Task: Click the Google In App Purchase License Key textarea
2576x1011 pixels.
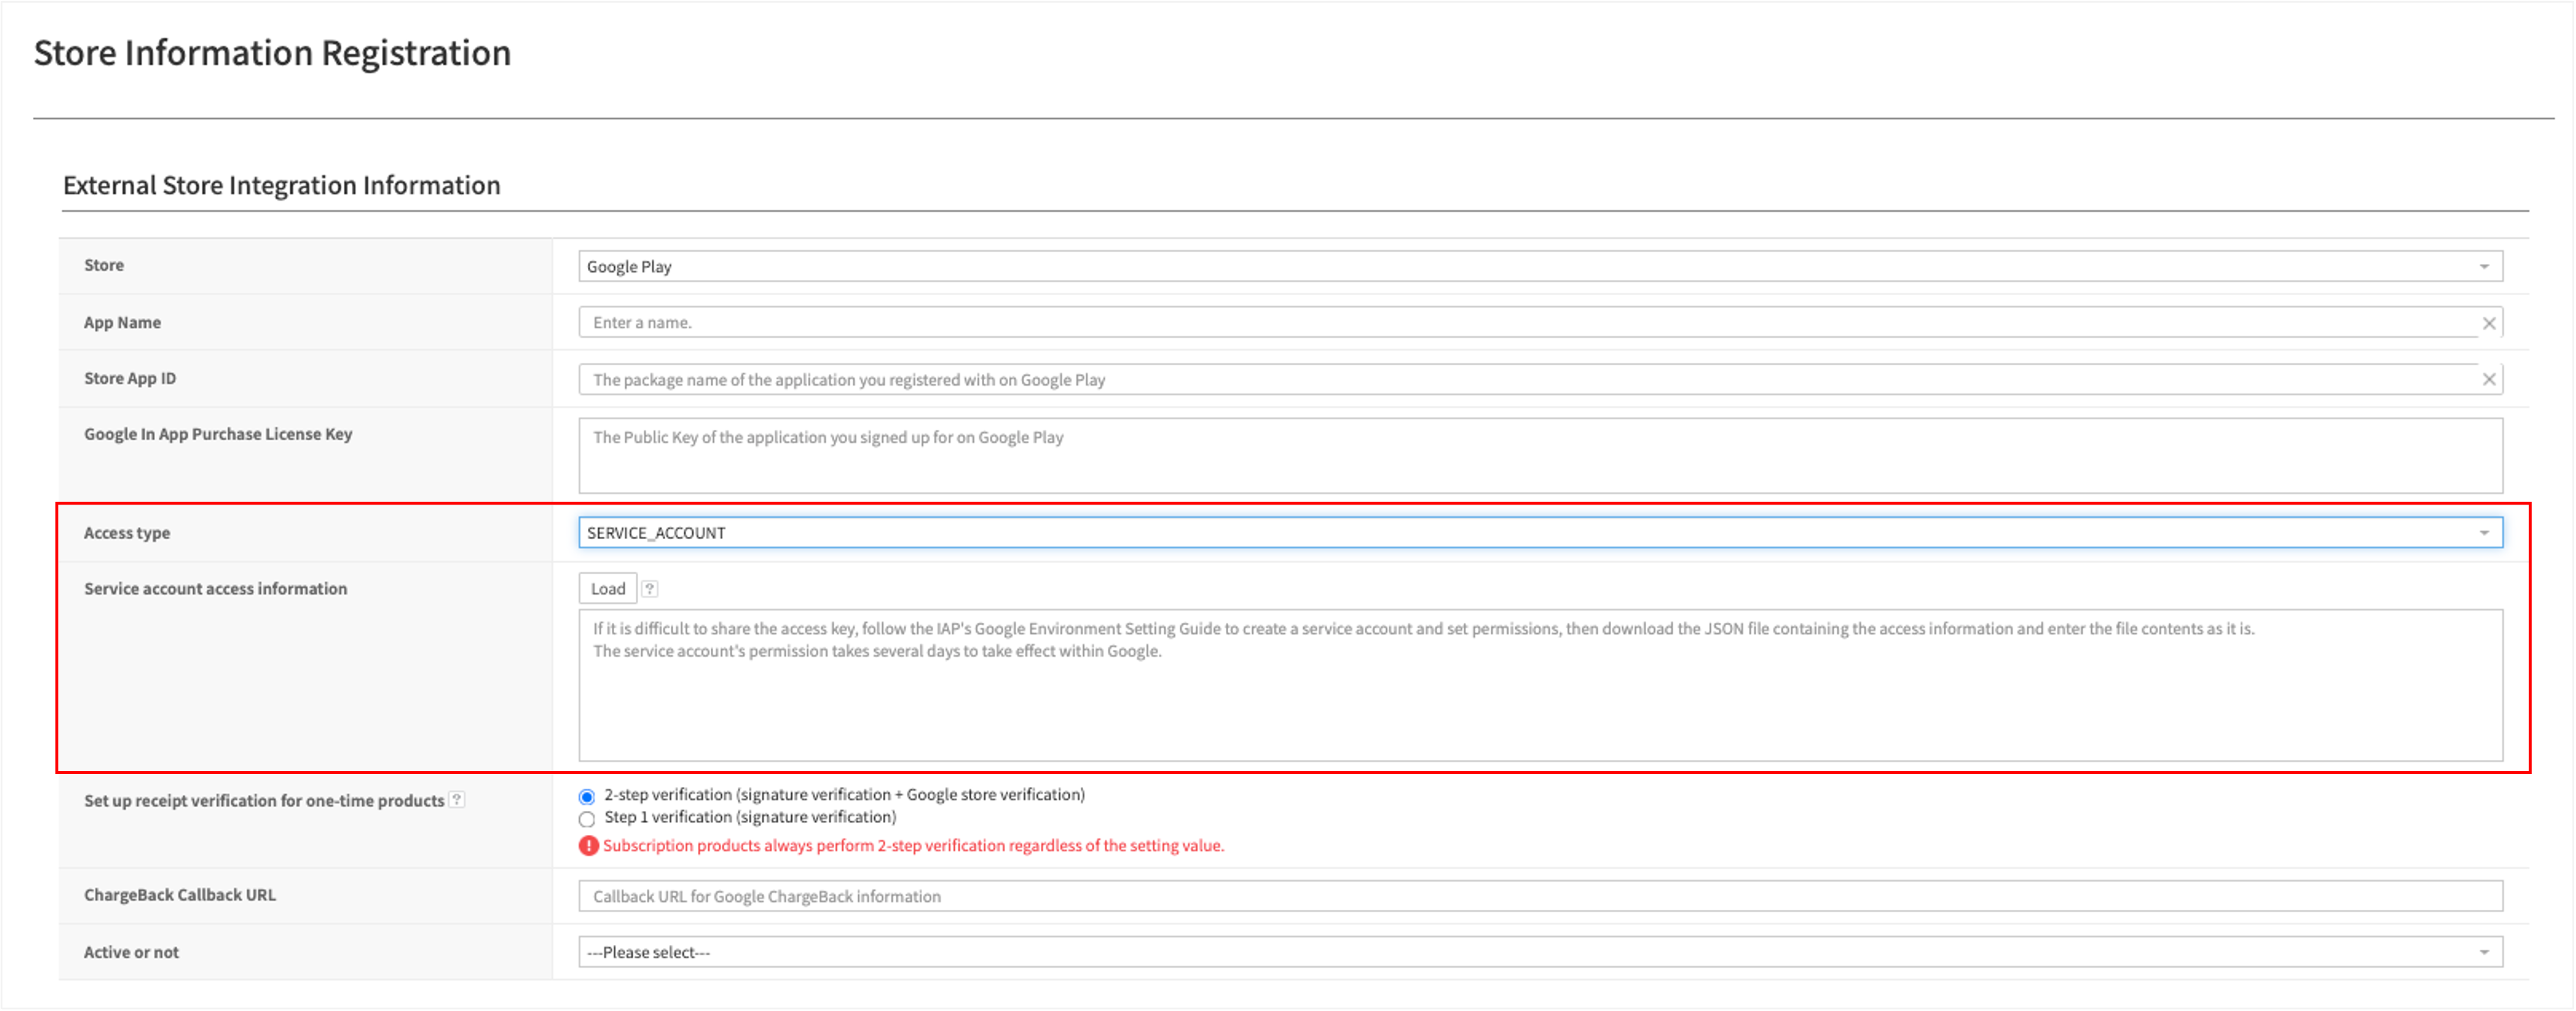Action: (x=1540, y=456)
